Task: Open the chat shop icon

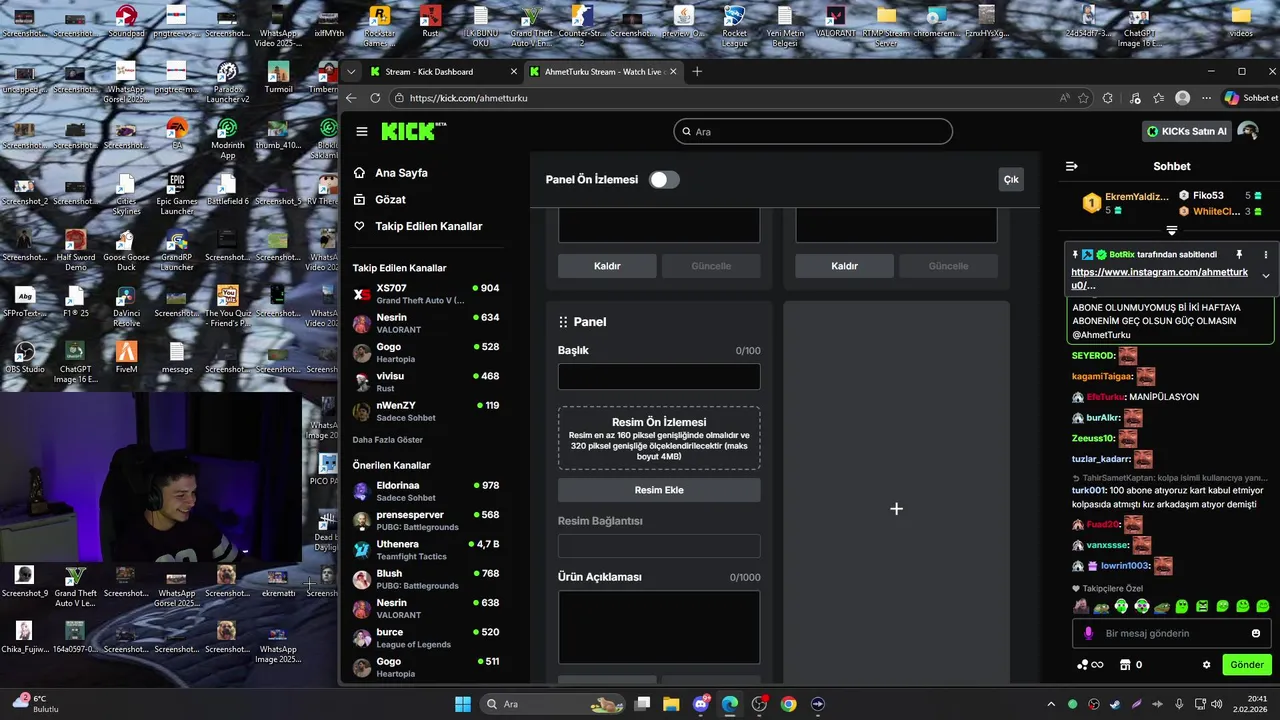Action: [1125, 665]
